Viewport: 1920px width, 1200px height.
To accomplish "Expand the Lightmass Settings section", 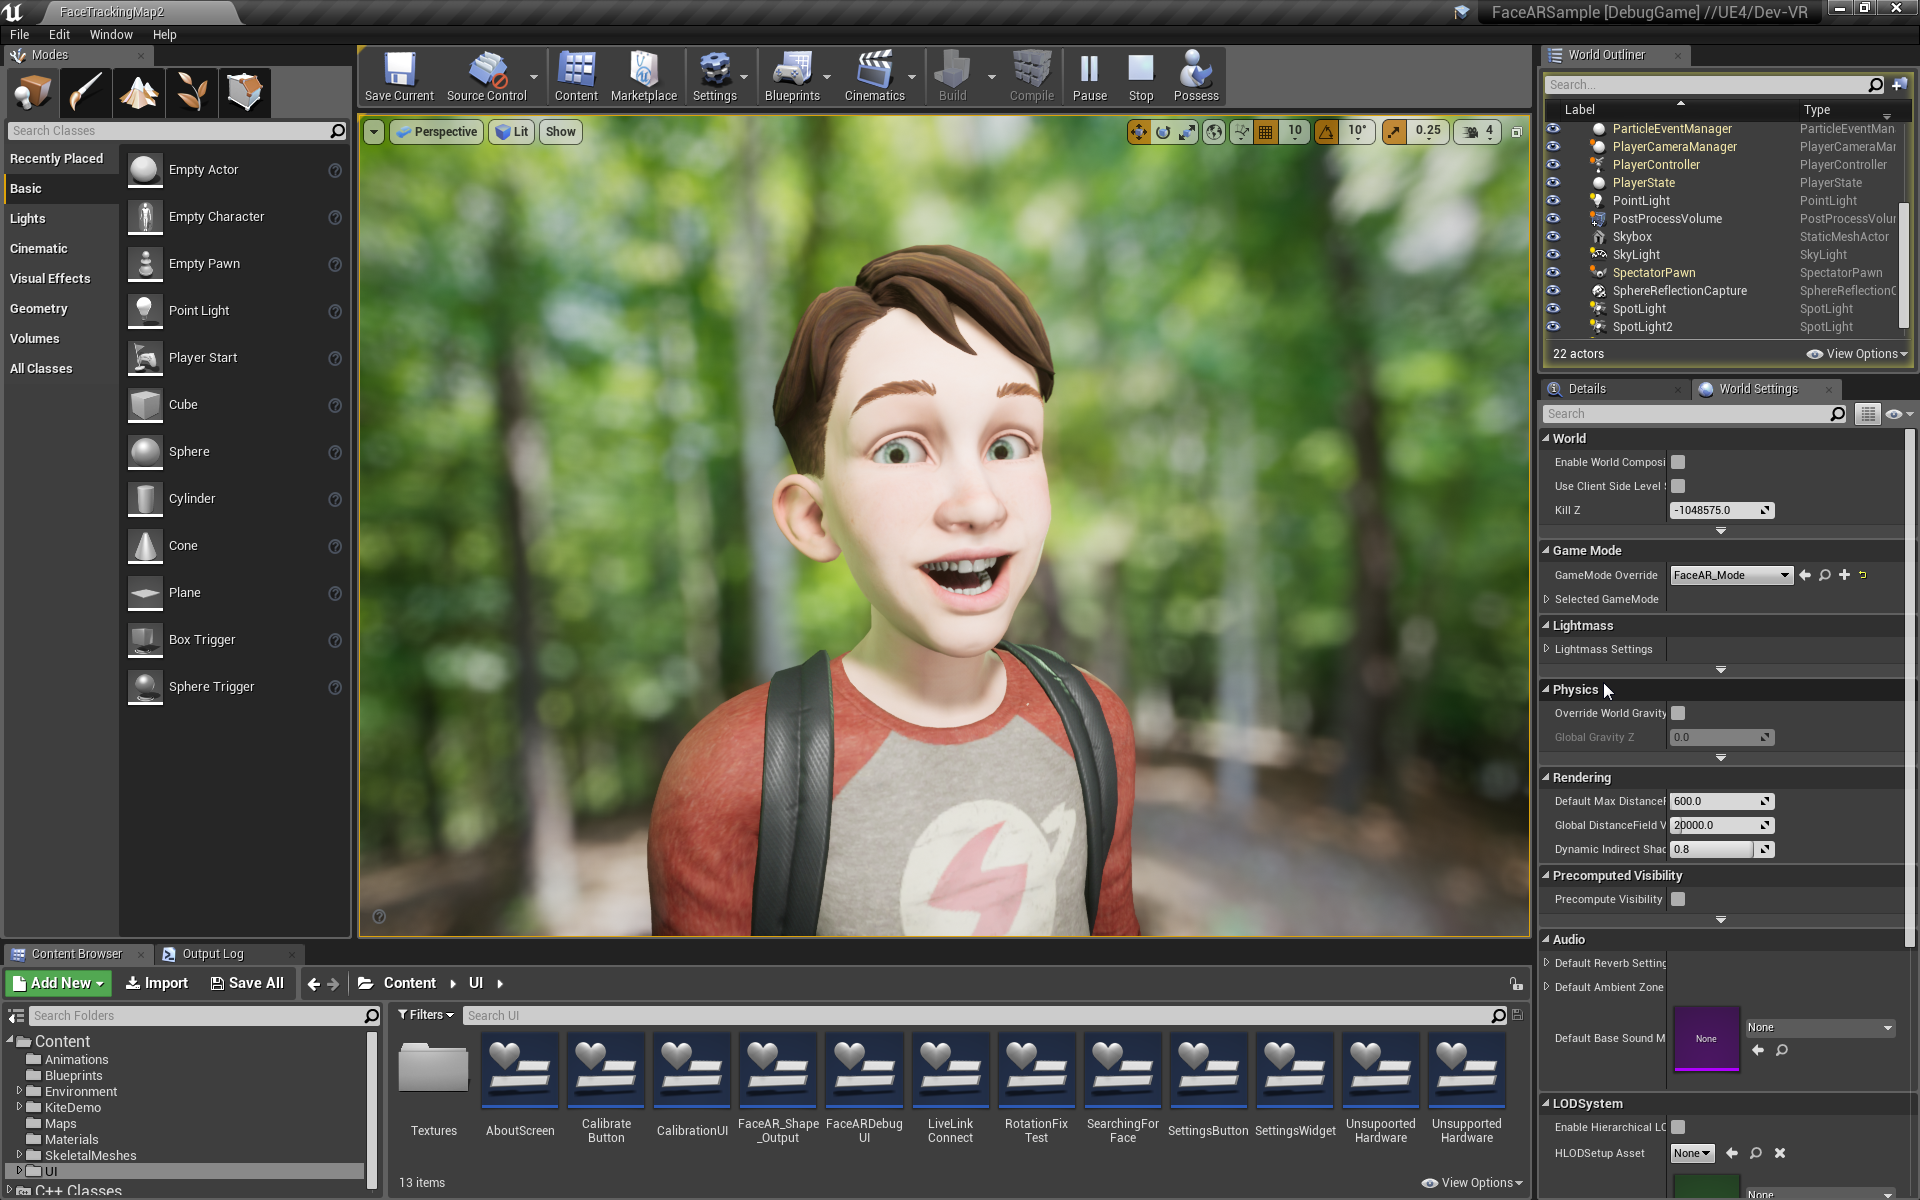I will tap(1547, 649).
